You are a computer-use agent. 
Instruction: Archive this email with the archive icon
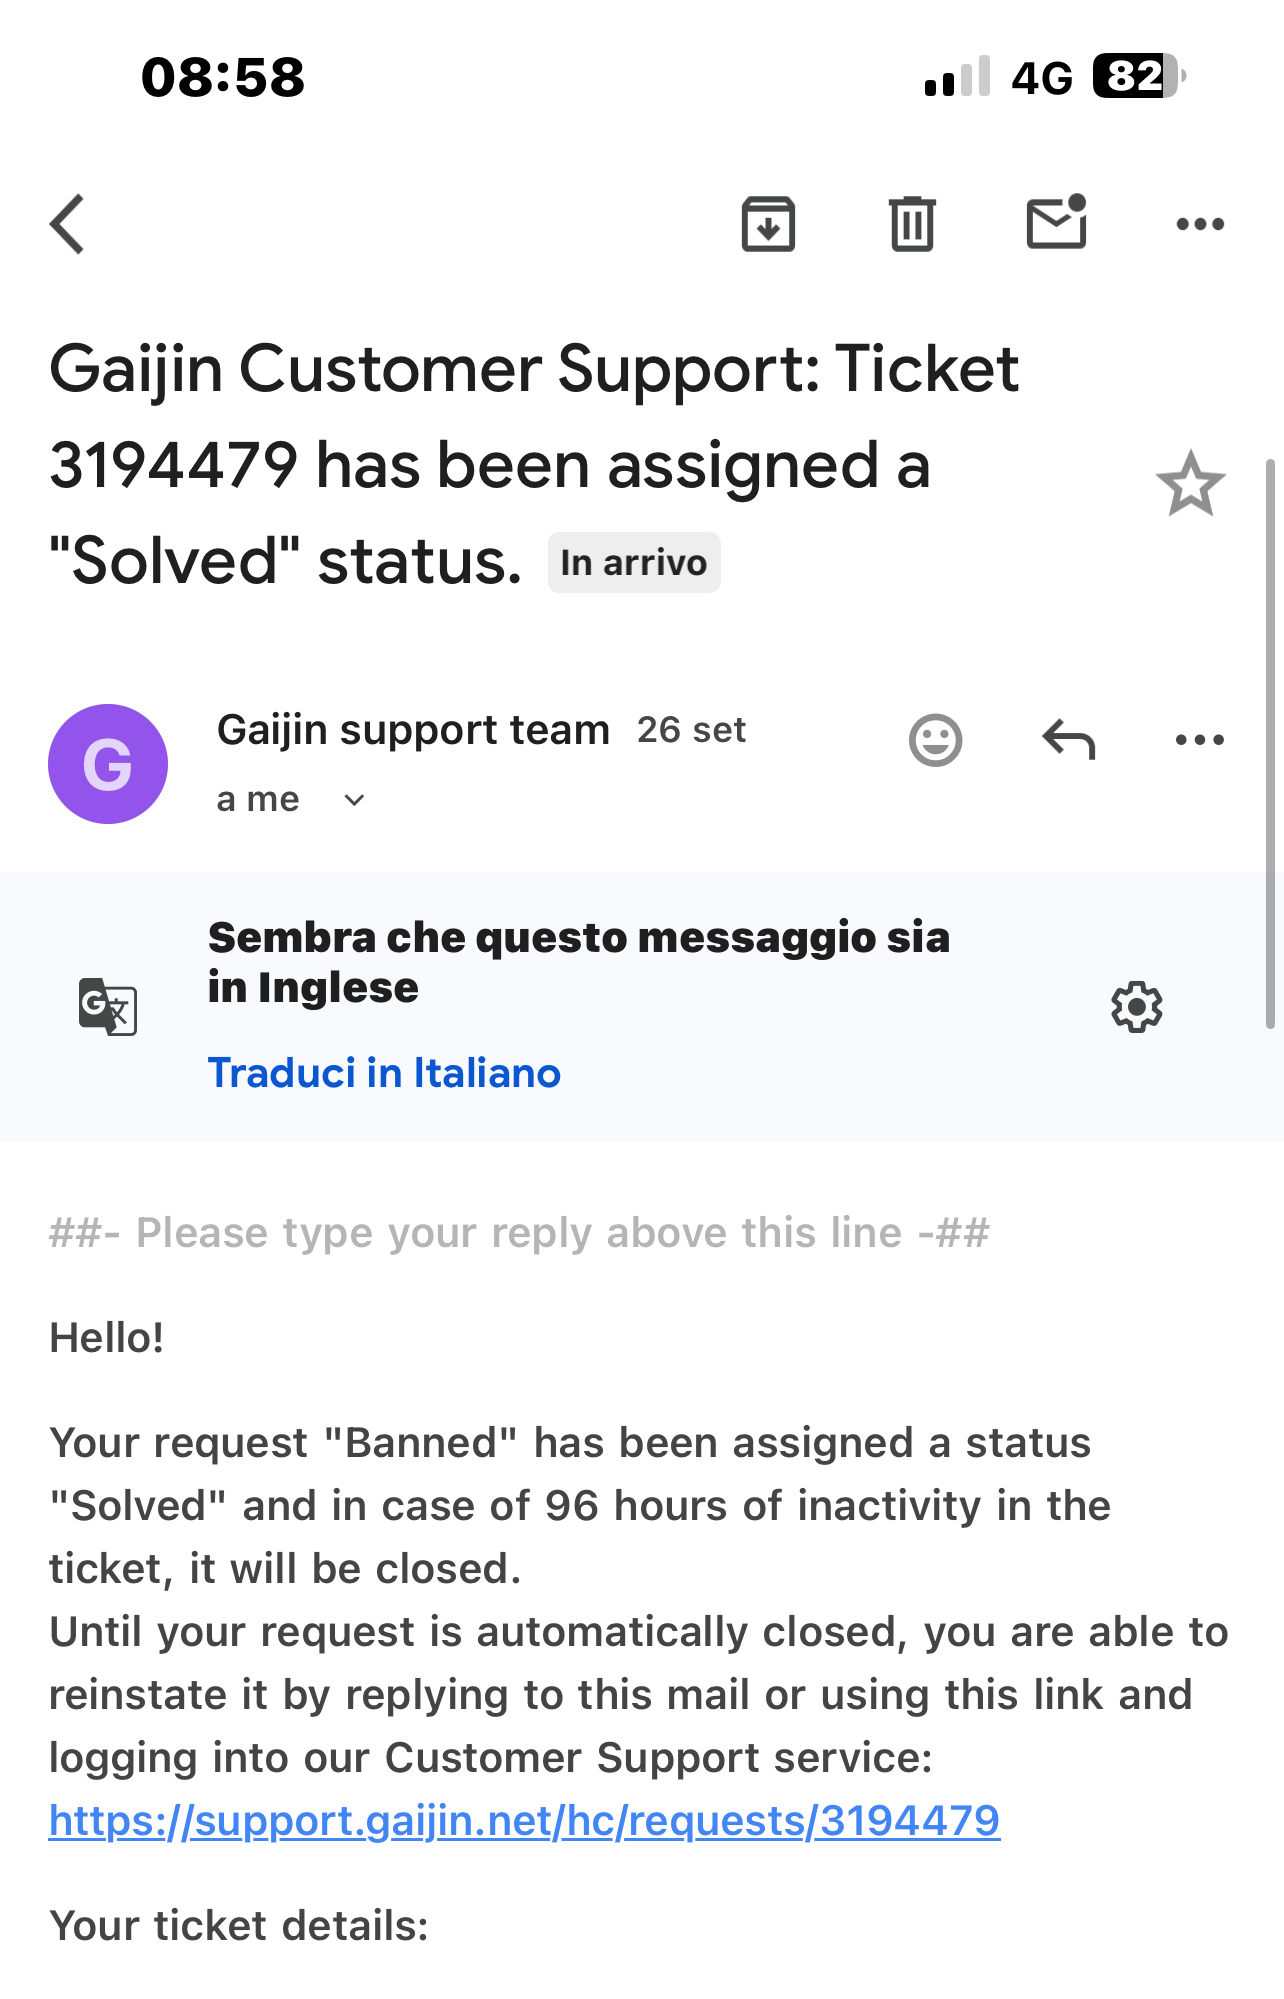[768, 224]
